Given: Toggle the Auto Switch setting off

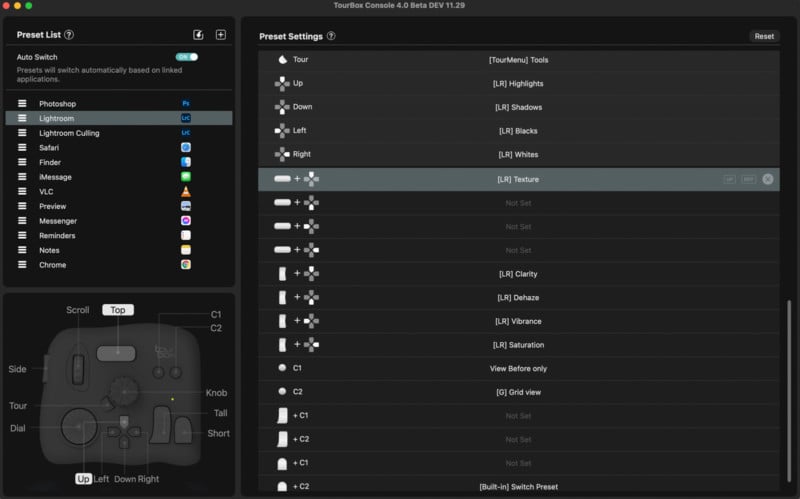Looking at the screenshot, I should pyautogui.click(x=187, y=57).
